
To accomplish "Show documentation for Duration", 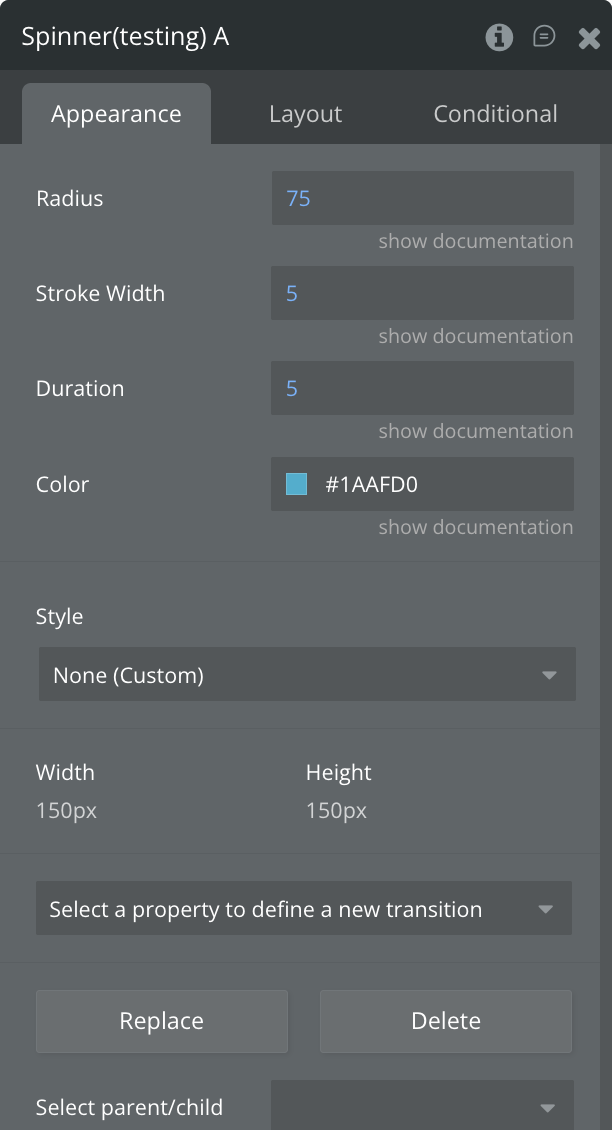I will point(475,431).
